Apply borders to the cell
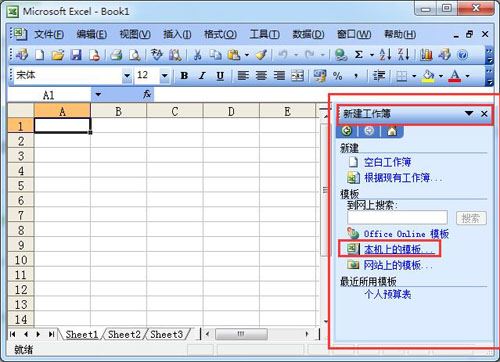This screenshot has width=500, height=362. [x=402, y=77]
